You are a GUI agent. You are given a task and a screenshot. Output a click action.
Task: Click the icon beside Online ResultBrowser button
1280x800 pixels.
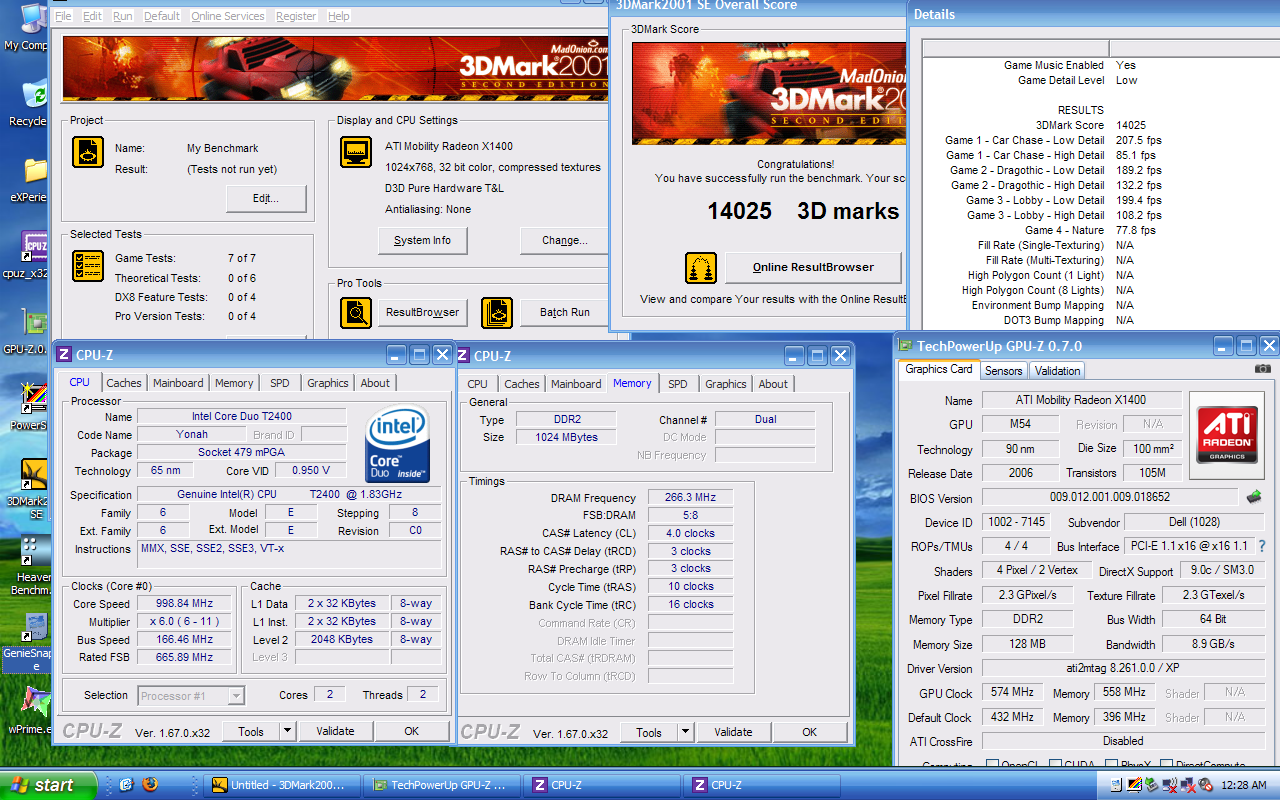[x=701, y=267]
